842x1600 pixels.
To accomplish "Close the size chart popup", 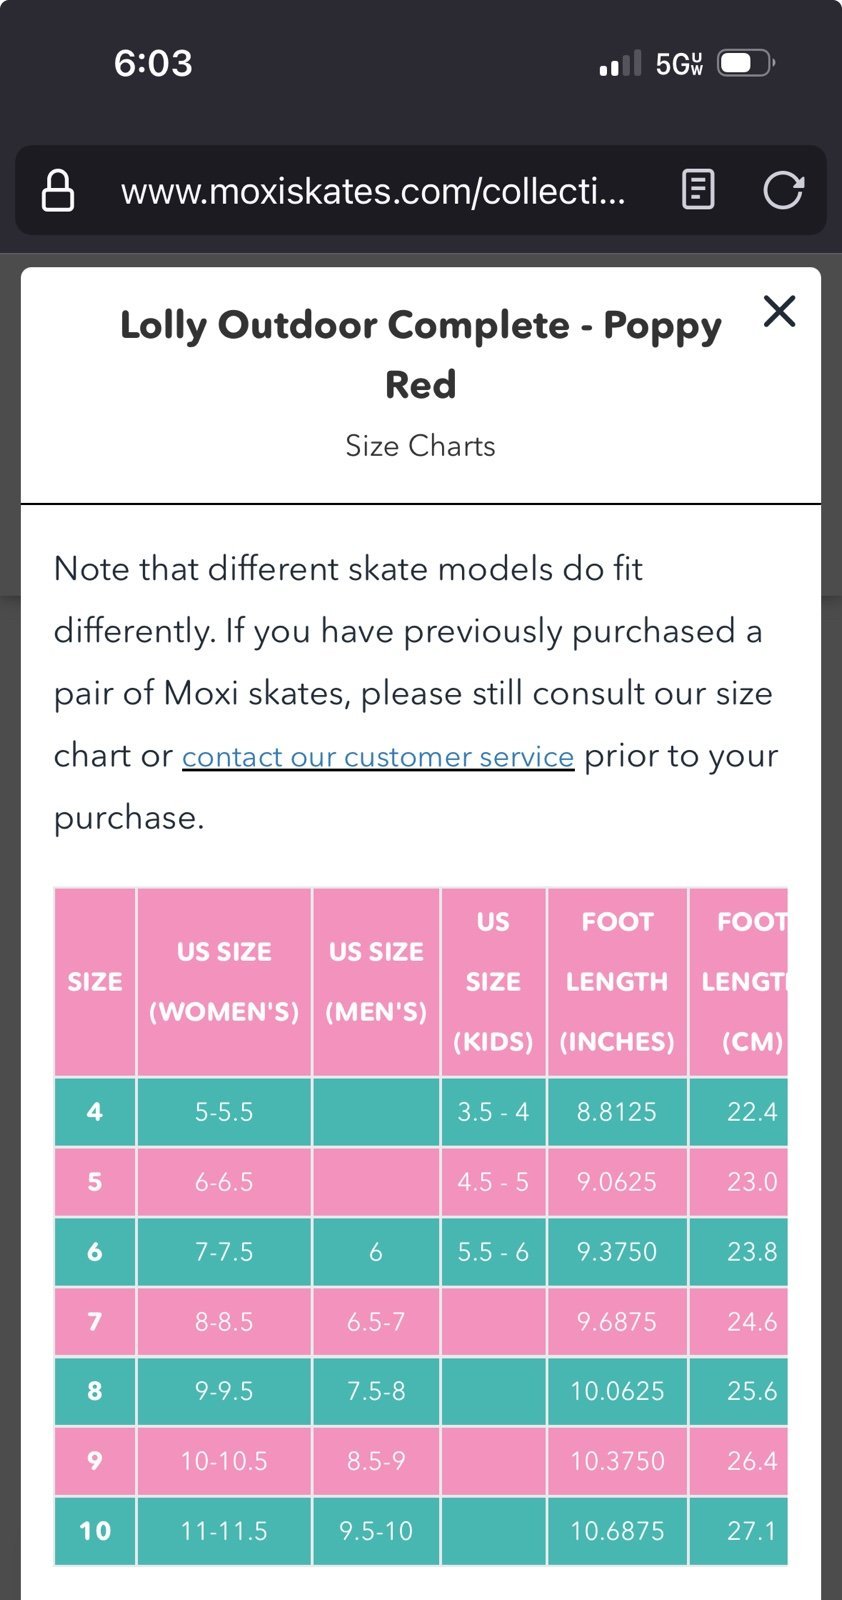I will pyautogui.click(x=779, y=311).
